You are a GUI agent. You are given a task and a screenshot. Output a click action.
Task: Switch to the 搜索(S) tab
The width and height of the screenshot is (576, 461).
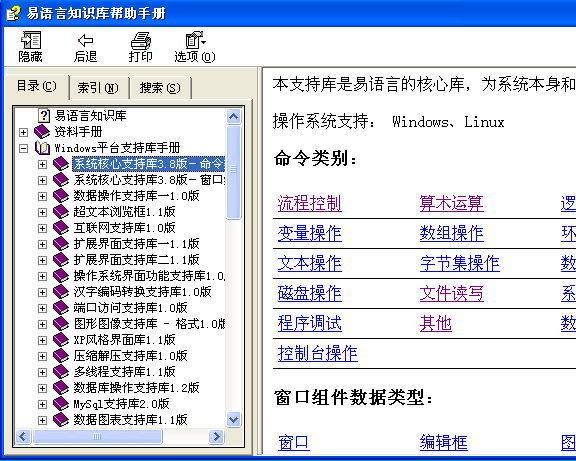tap(160, 88)
